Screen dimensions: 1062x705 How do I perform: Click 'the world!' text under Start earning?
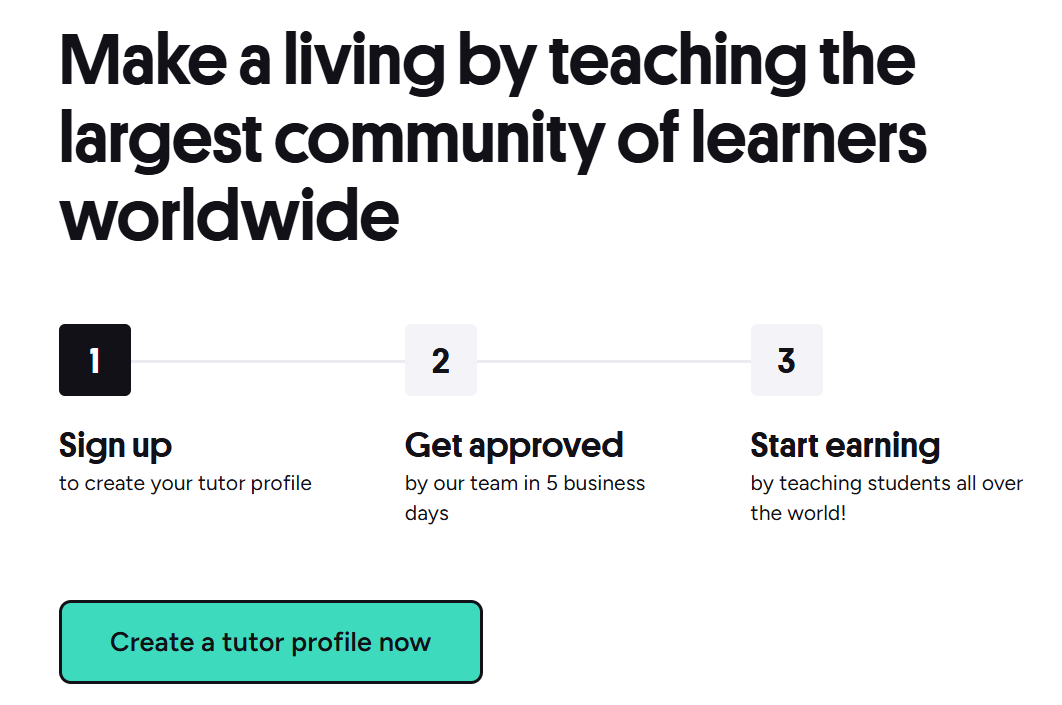click(x=798, y=513)
